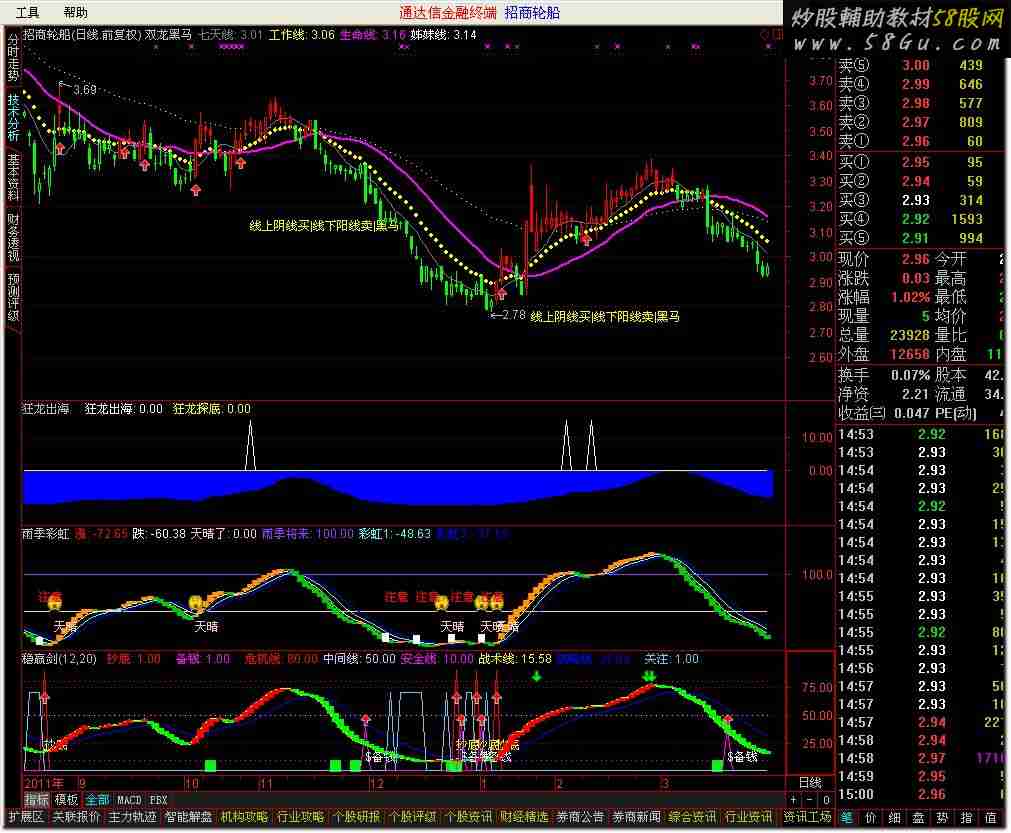This screenshot has height=833, width=1011.
Task: Open the 关联报价 bottom tab
Action: point(76,817)
